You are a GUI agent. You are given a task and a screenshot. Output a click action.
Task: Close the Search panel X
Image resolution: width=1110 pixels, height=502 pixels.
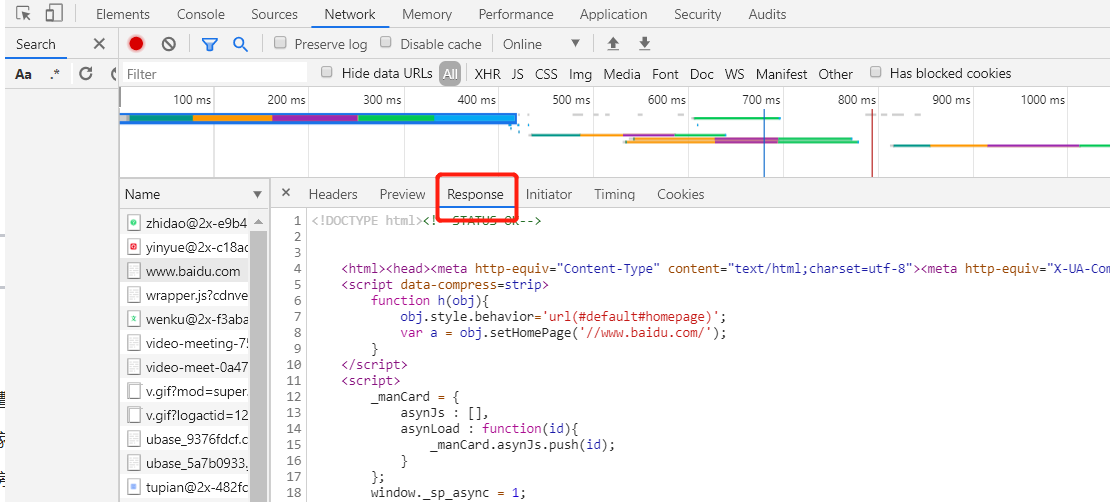99,44
